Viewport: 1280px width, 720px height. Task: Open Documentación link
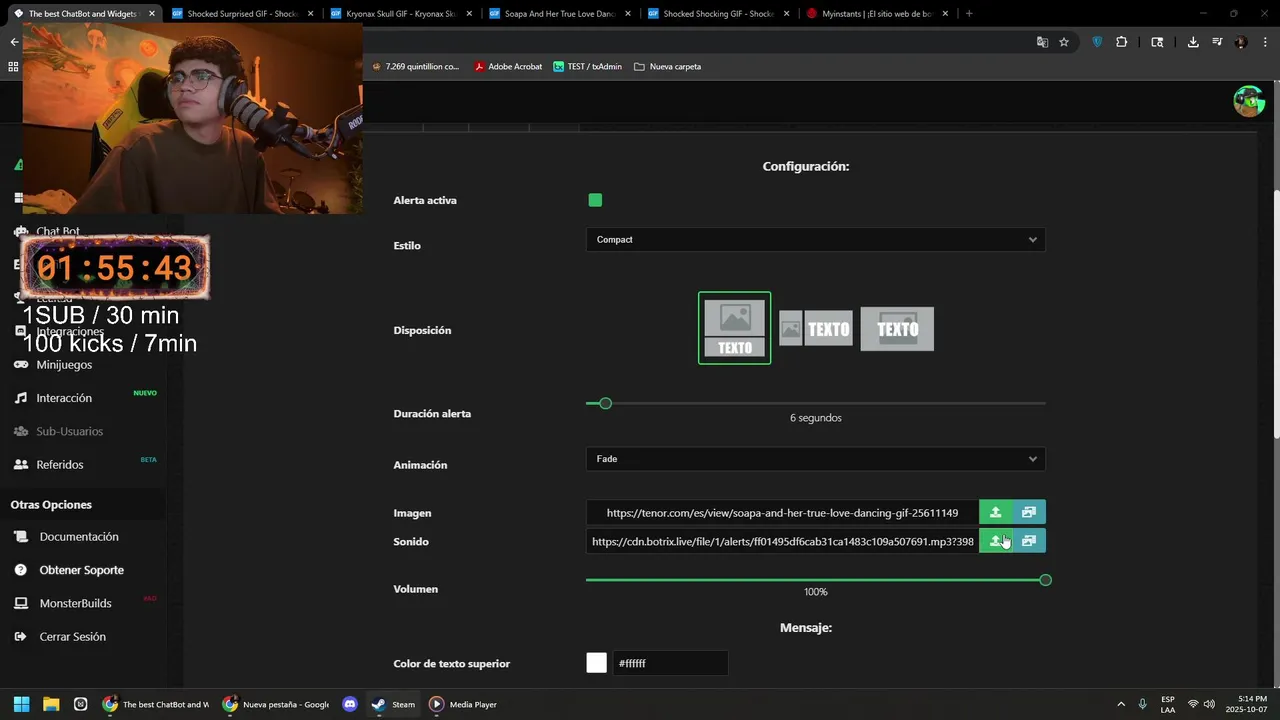pyautogui.click(x=79, y=537)
